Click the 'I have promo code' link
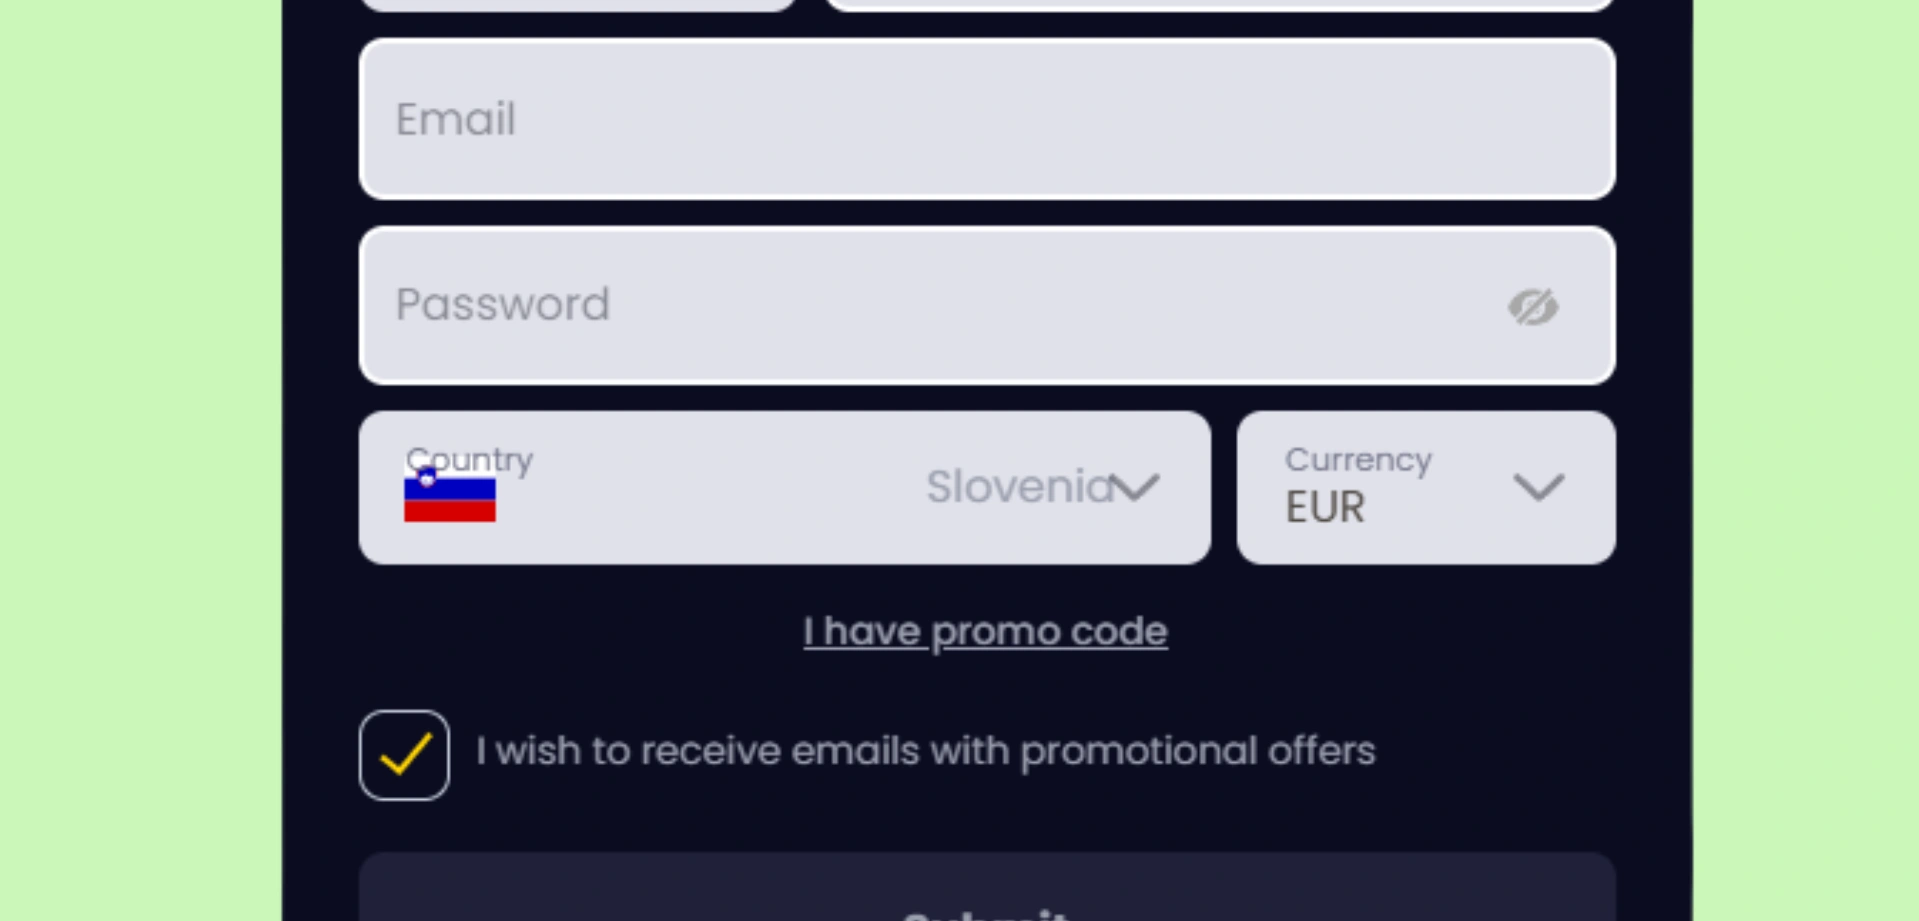1919x921 pixels. pyautogui.click(x=985, y=632)
